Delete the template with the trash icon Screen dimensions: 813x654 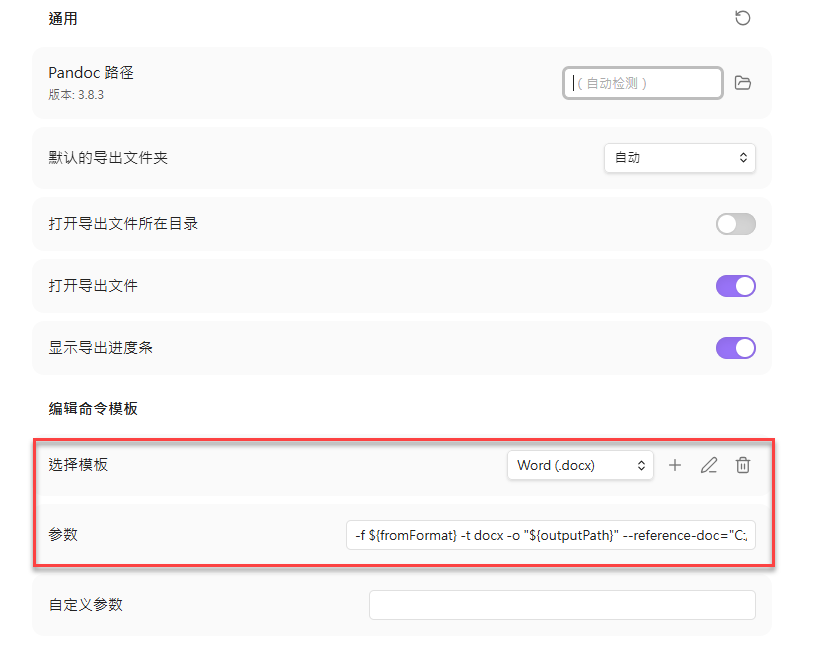(743, 465)
